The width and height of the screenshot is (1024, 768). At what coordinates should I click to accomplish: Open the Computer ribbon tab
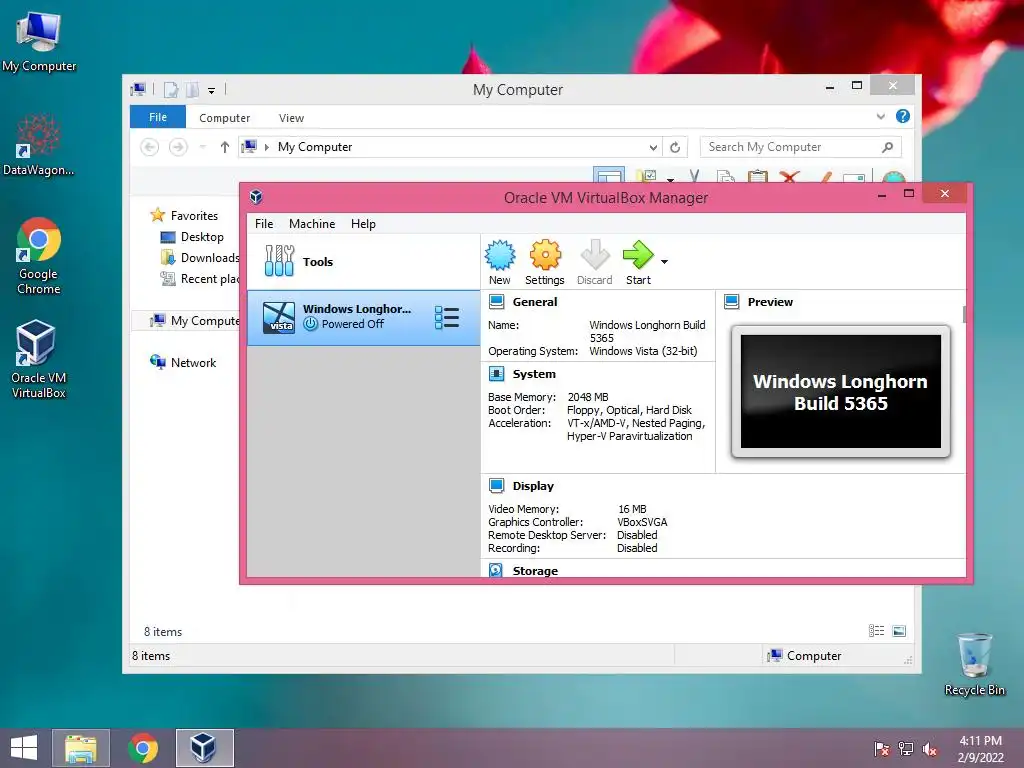tap(225, 118)
